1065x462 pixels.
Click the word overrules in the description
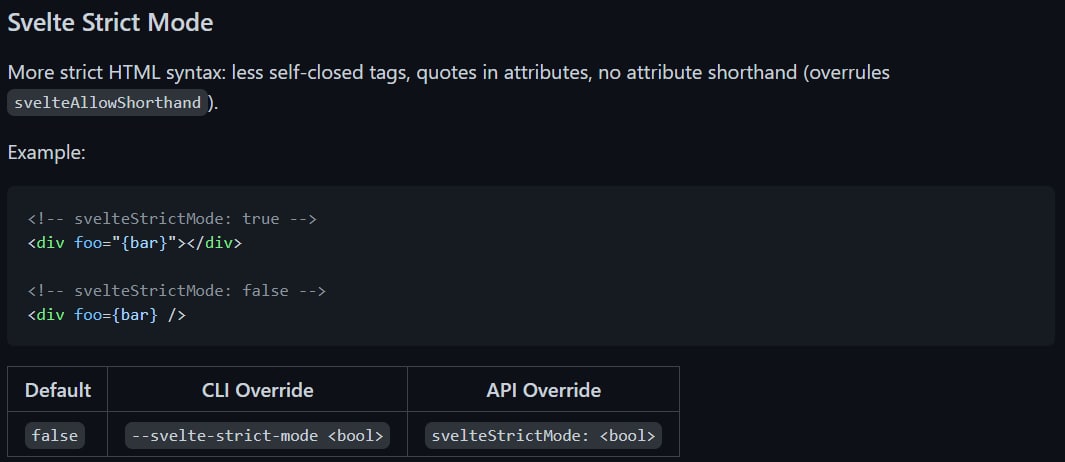[x=848, y=73]
